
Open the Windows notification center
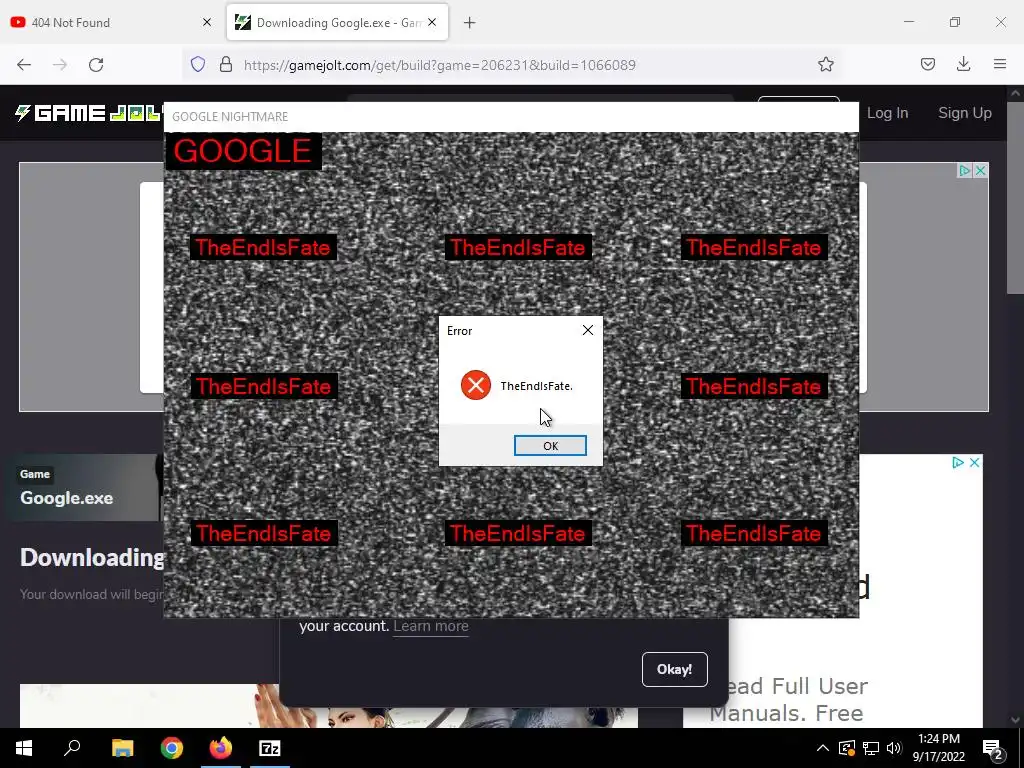tap(993, 749)
